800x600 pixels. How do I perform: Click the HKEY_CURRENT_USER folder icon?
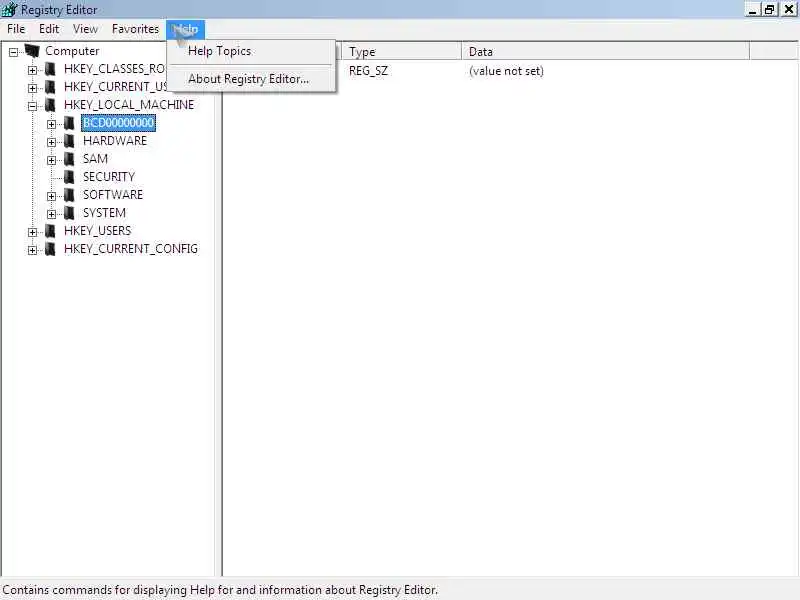click(x=51, y=87)
